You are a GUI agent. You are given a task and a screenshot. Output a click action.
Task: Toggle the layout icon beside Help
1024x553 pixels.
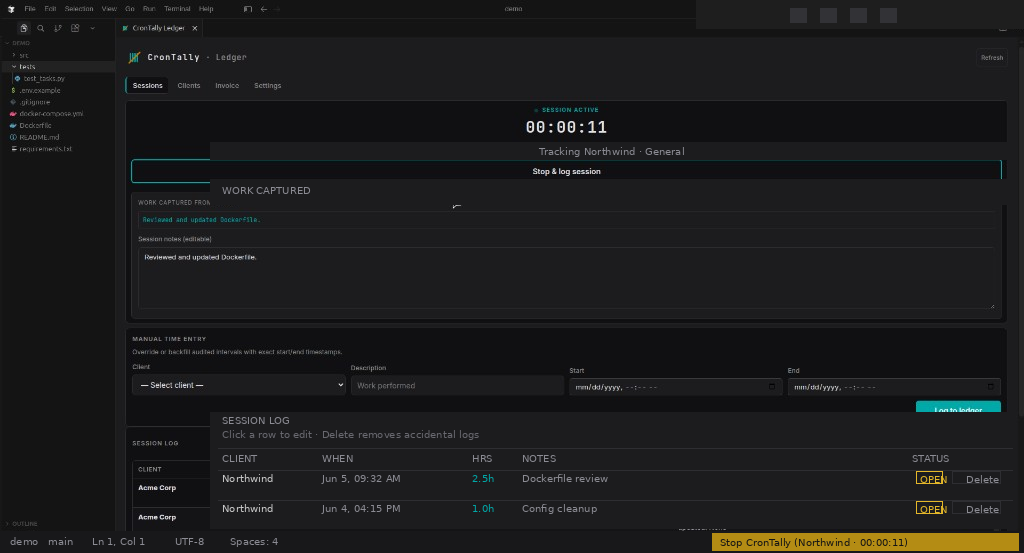248,9
